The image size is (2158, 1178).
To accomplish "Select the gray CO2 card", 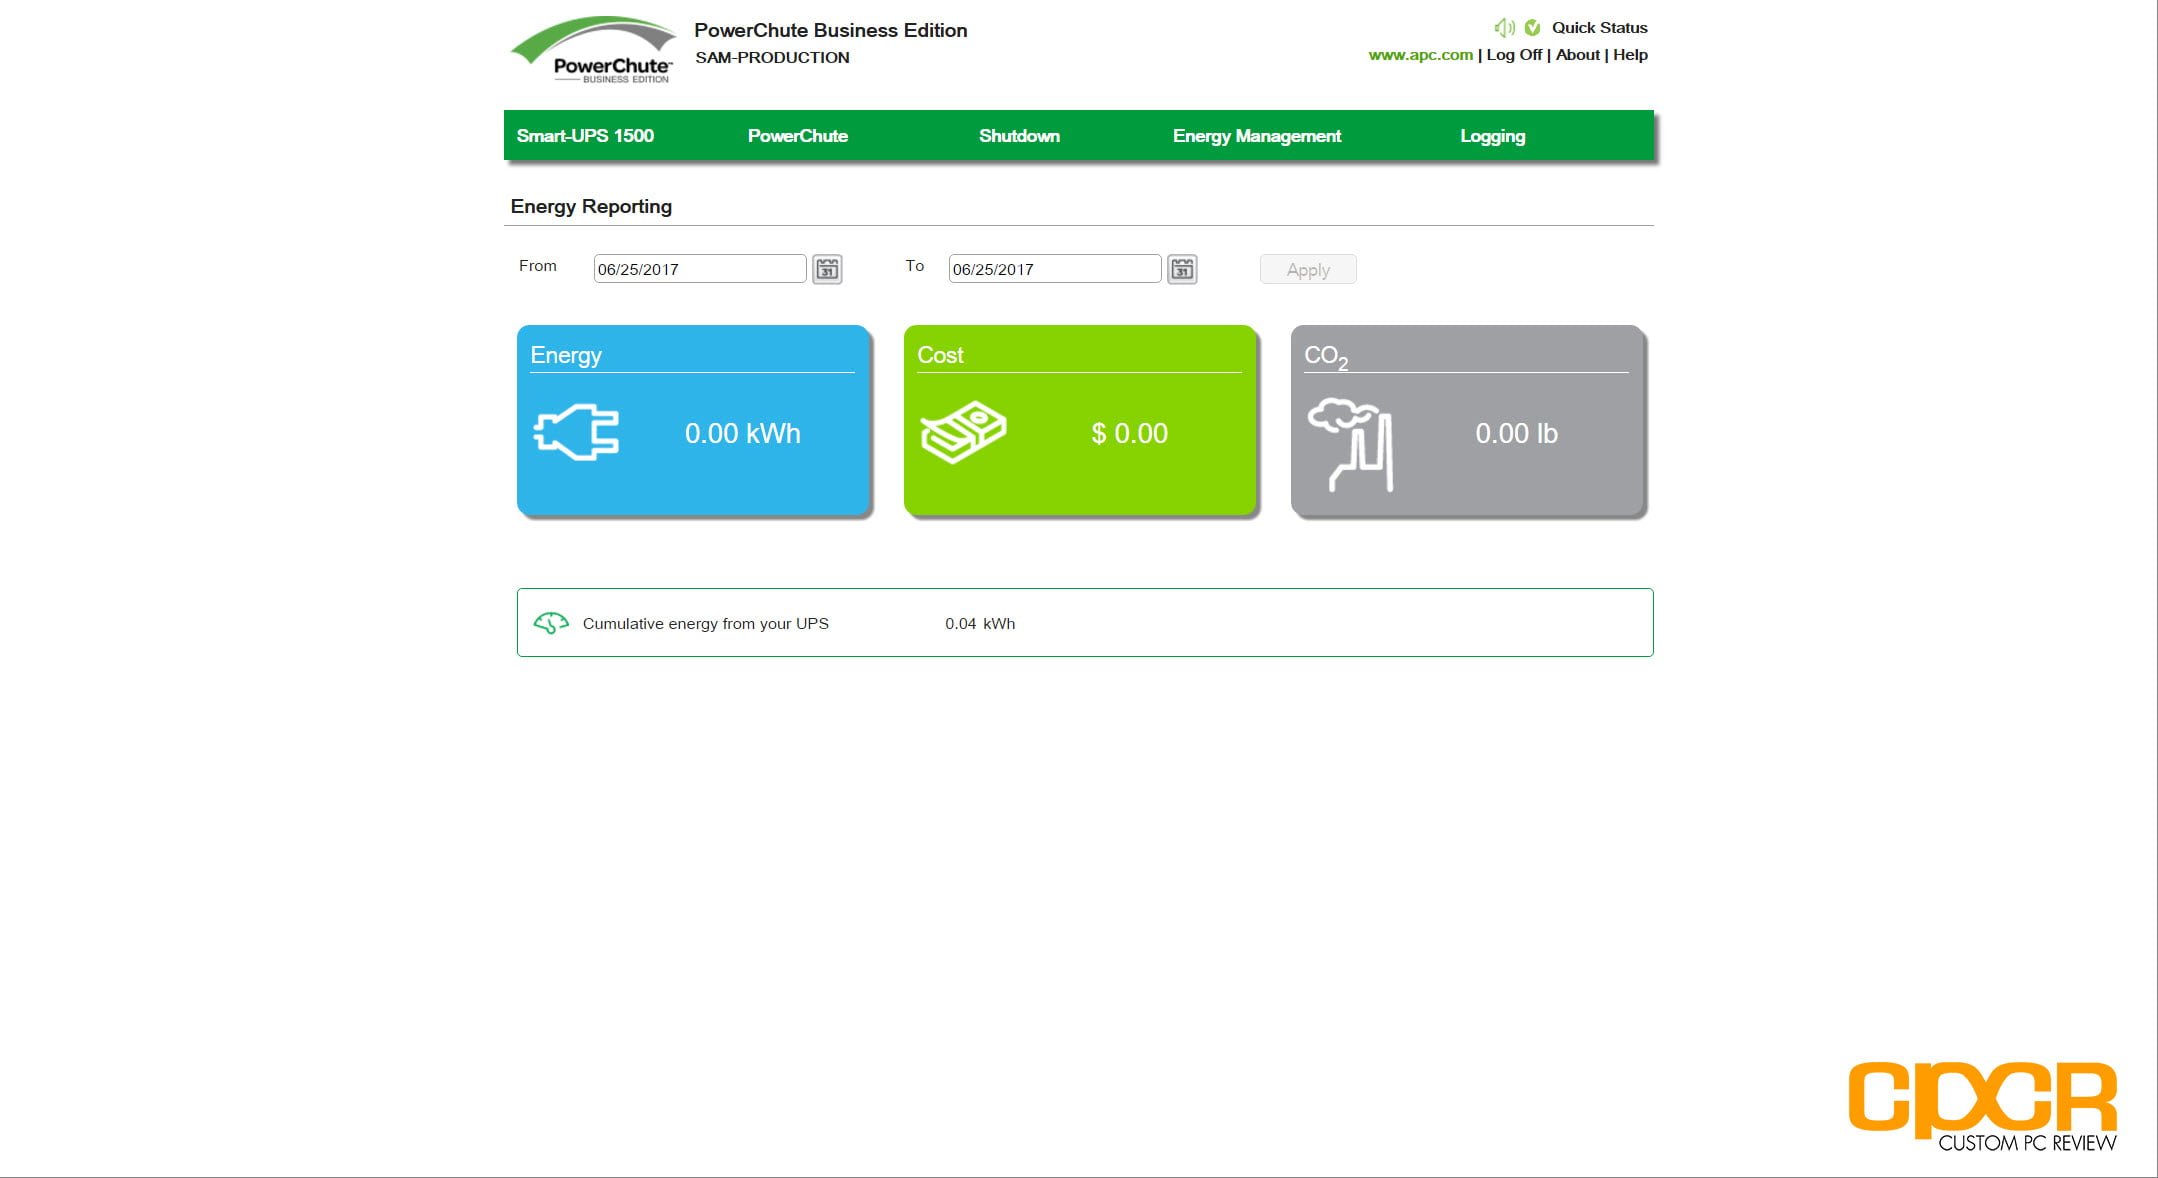I will tap(1467, 420).
